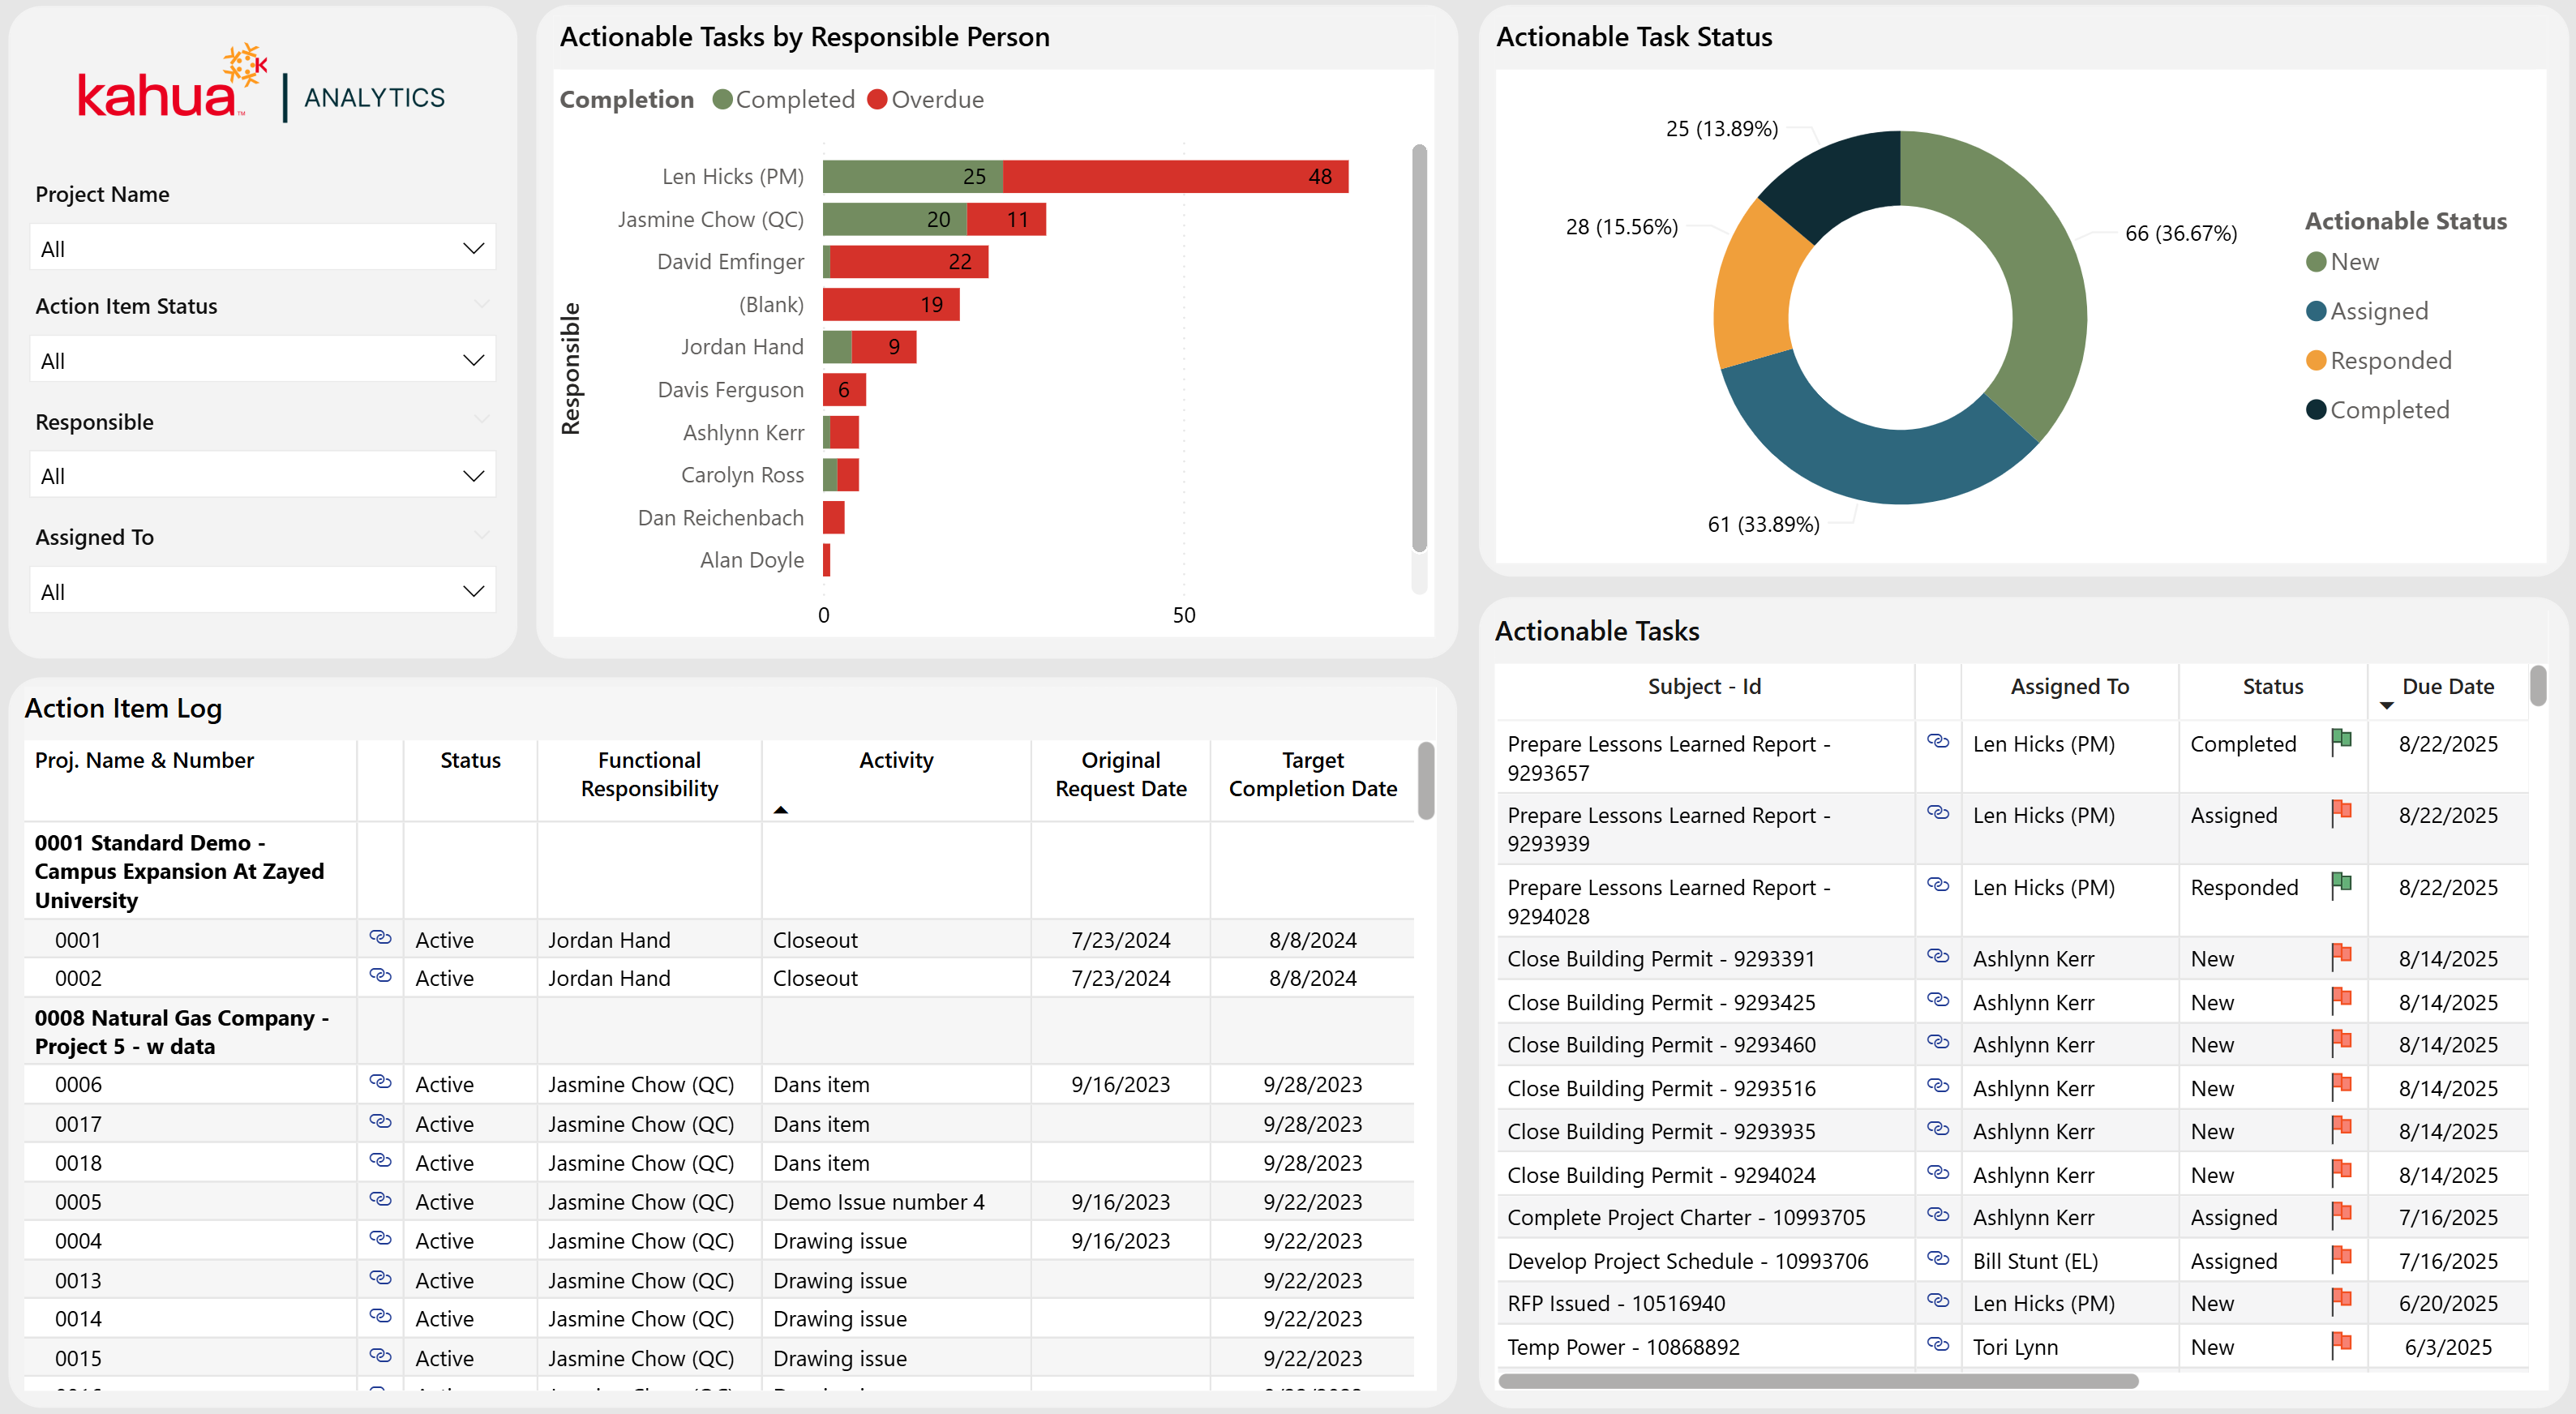2576x1414 pixels.
Task: Click green flag on Completed Lessons Learned row
Action: (2341, 741)
